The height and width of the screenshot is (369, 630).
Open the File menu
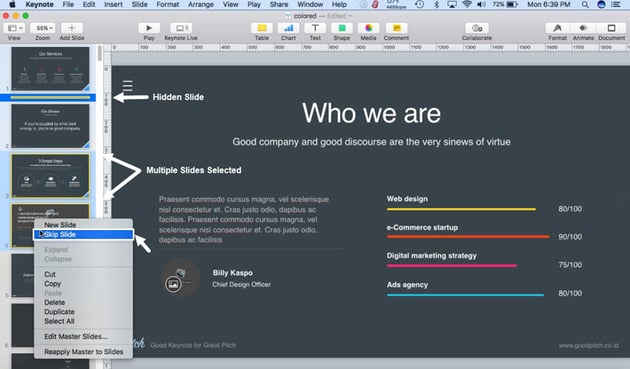pos(68,4)
